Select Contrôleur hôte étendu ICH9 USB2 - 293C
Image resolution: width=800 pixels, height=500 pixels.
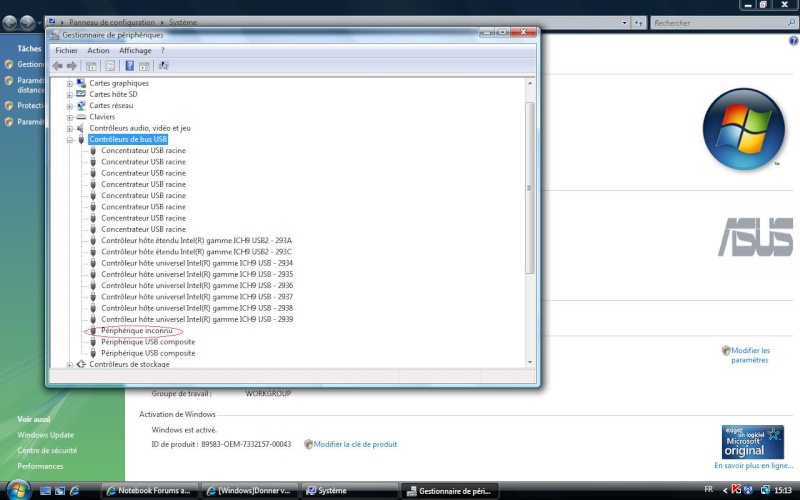[x=196, y=252]
